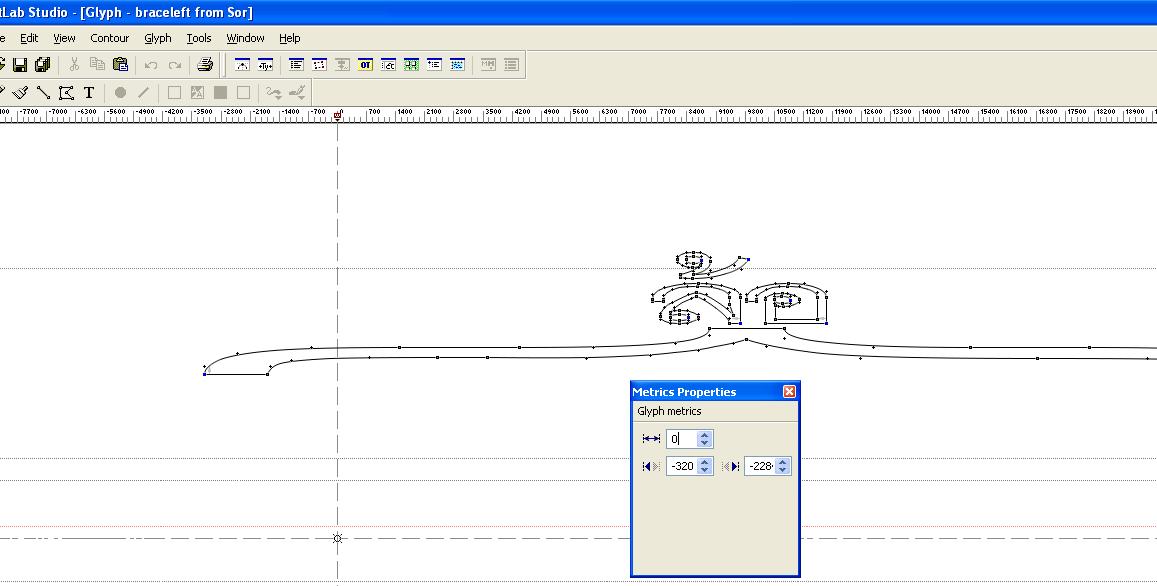Open the green Font window icon
The width and height of the screenshot is (1157, 586).
coord(411,65)
